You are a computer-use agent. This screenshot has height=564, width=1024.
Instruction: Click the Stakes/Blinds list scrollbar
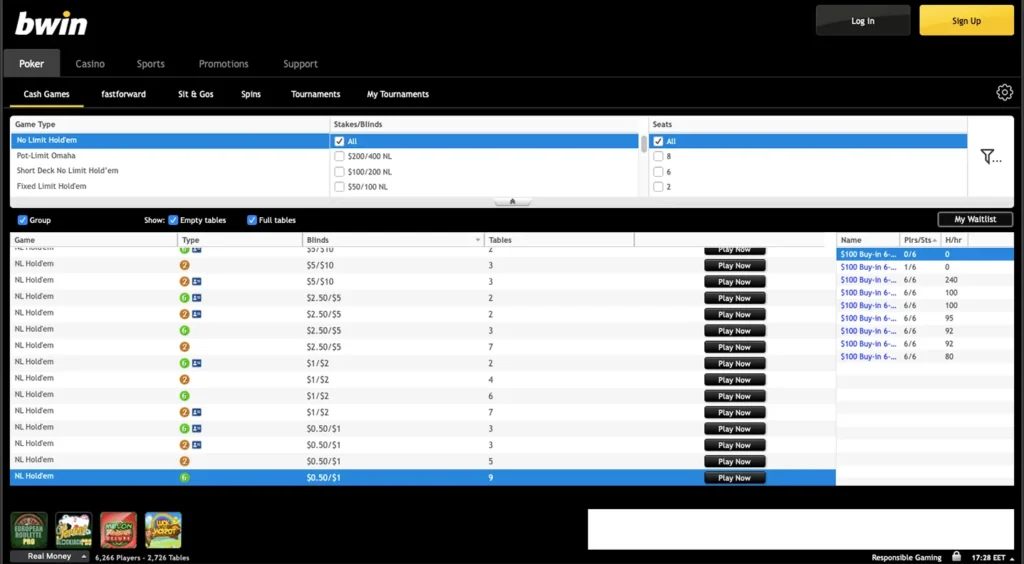coord(644,144)
